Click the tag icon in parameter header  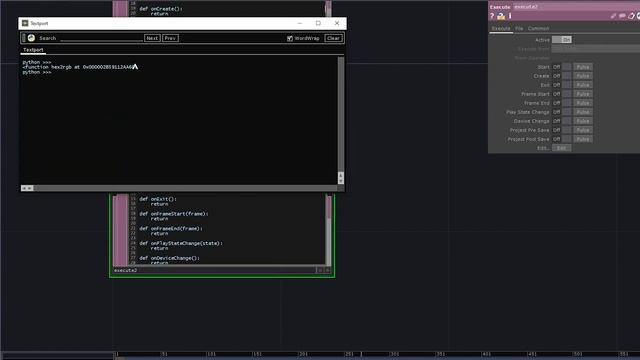click(x=631, y=16)
